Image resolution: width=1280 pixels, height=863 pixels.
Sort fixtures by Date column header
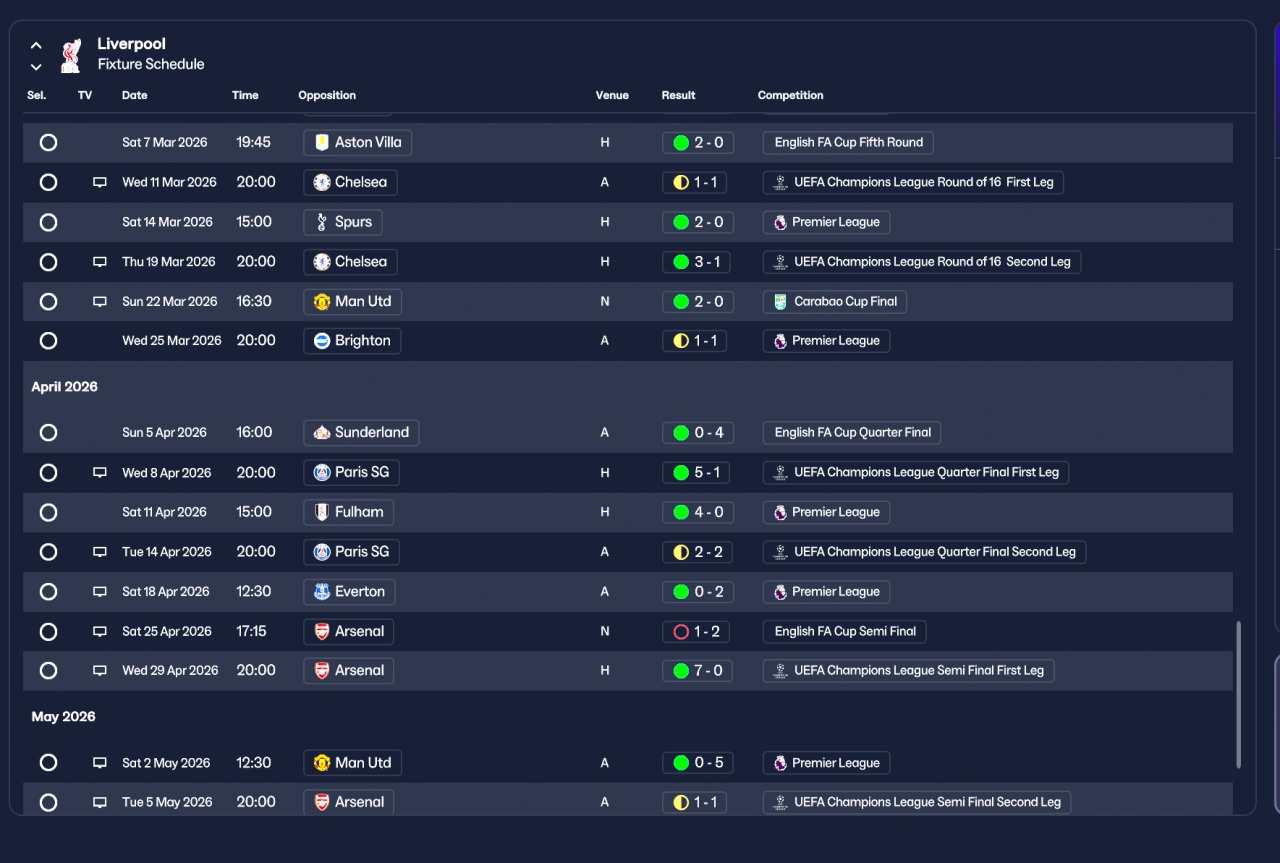coord(134,96)
